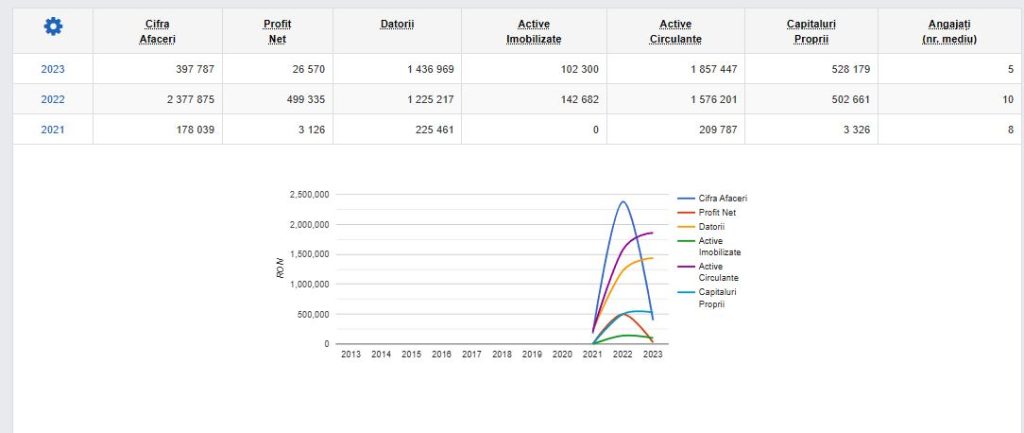Click the 209 787 current assets cell
This screenshot has height=433, width=1024.
click(675, 129)
